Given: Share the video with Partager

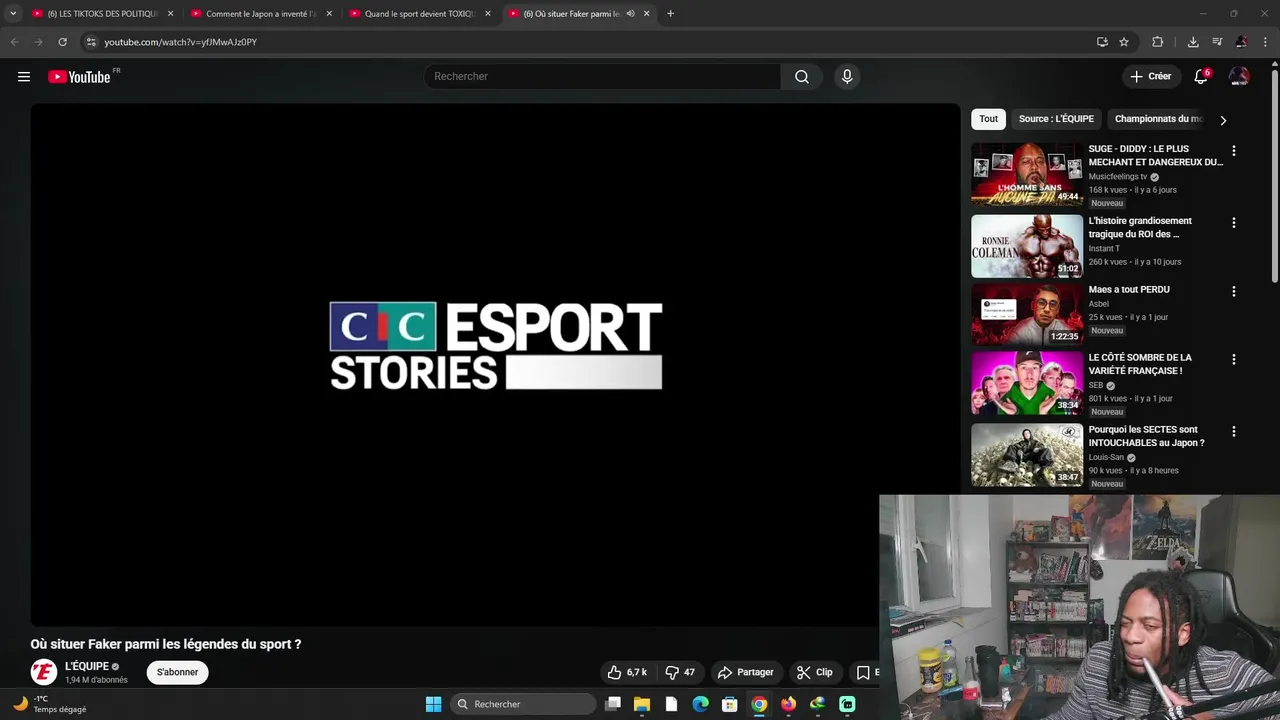Looking at the screenshot, I should [746, 672].
